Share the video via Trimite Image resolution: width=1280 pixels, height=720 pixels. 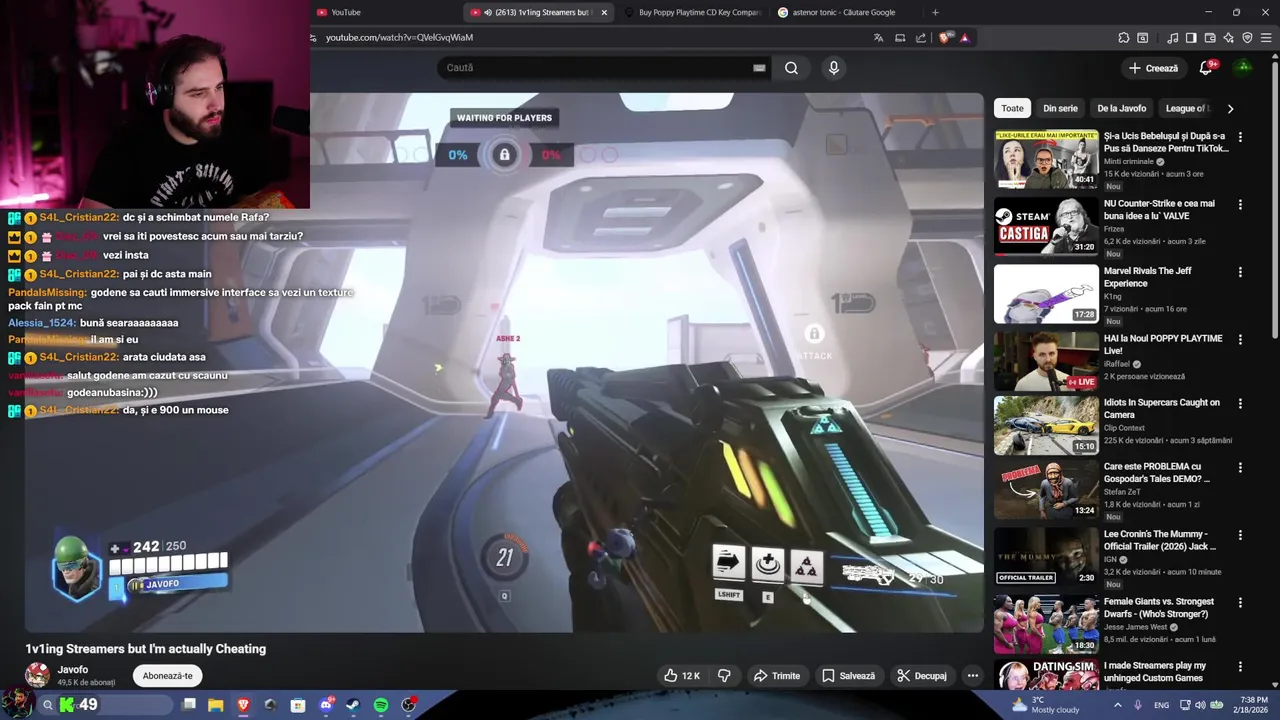pos(777,676)
